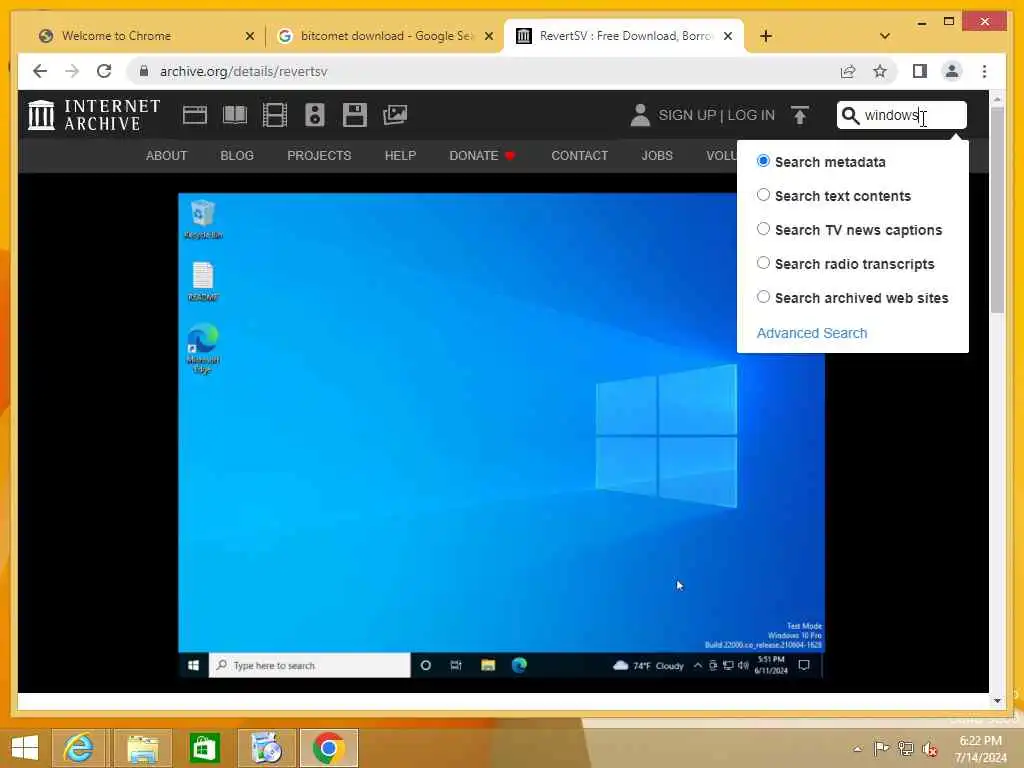Toggle Chrome side panel icon

(x=920, y=71)
